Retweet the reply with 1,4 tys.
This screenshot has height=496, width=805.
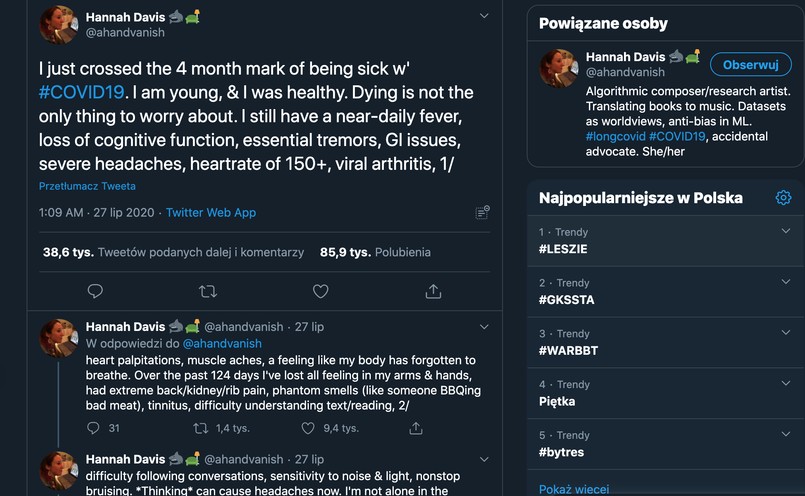pos(201,428)
